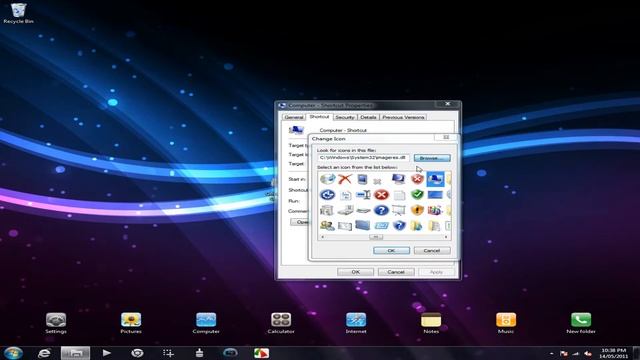
Task: Switch to the Security tab
Action: [345, 117]
